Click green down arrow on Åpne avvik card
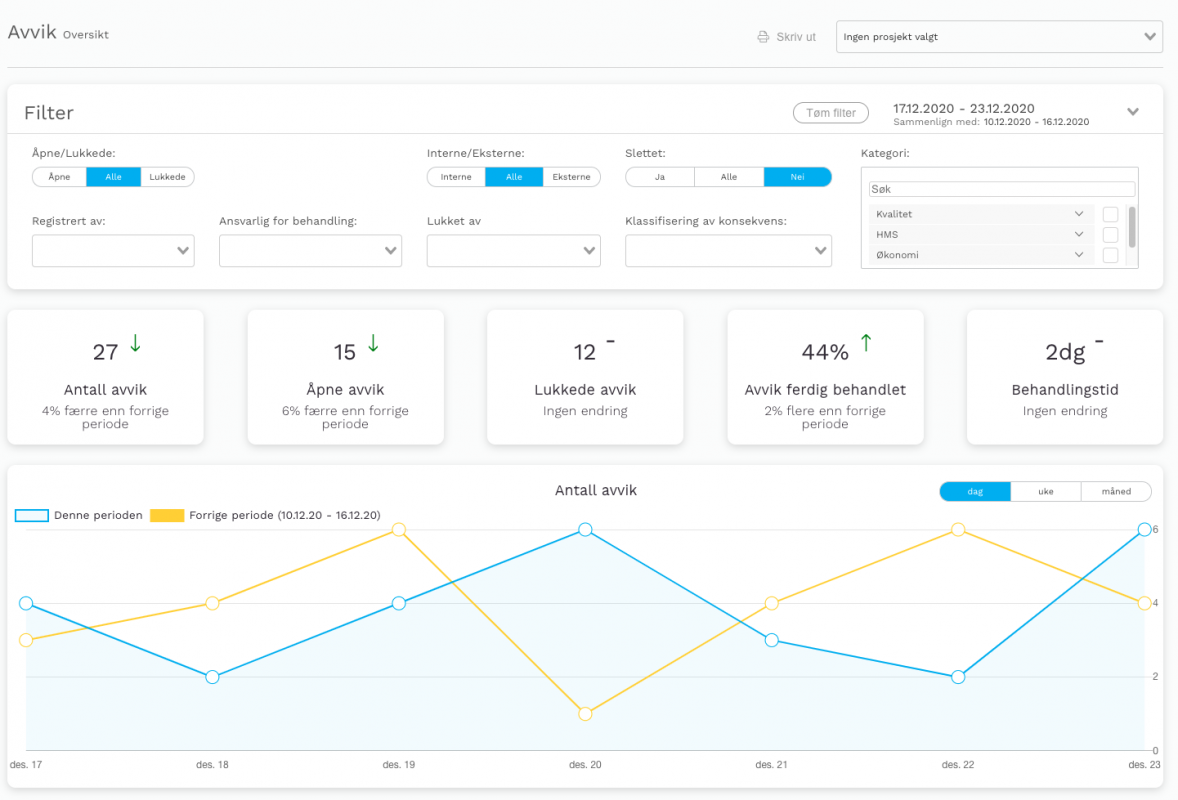 tap(373, 343)
